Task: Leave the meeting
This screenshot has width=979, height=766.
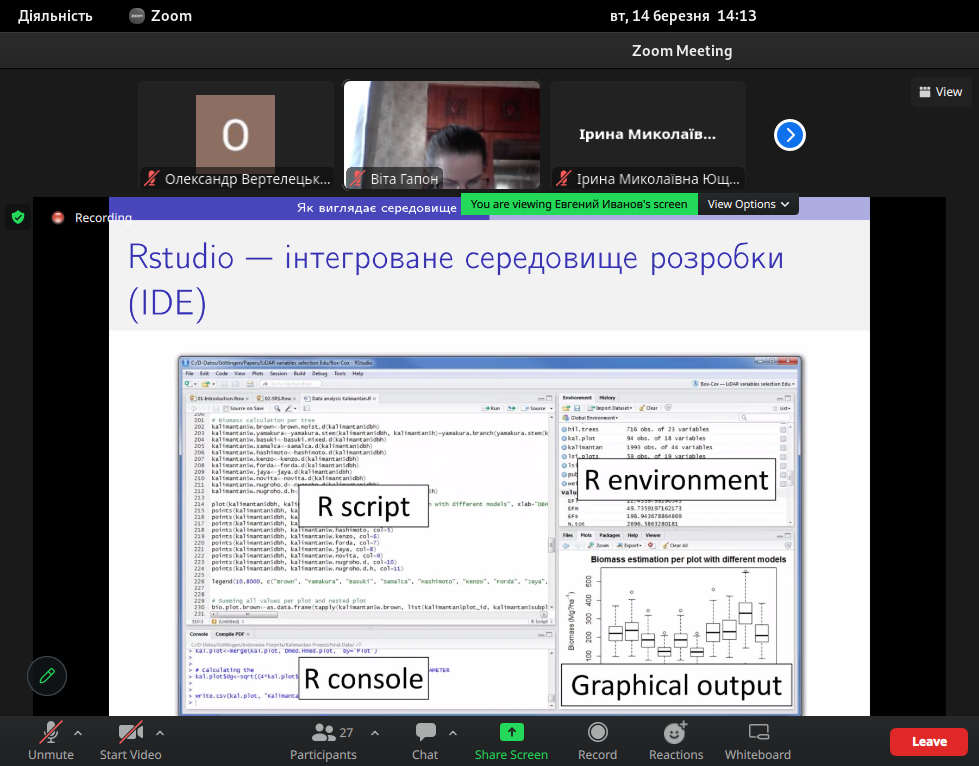Action: [929, 742]
